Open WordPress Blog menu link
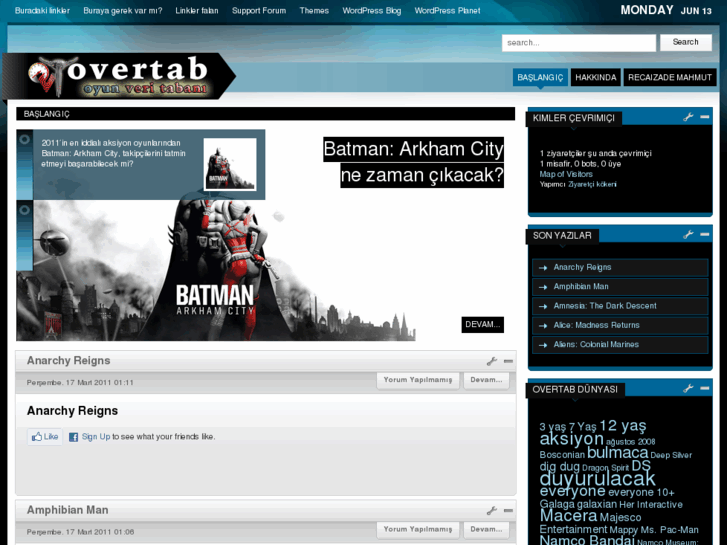Screen dimensions: 727x545 (x=371, y=11)
